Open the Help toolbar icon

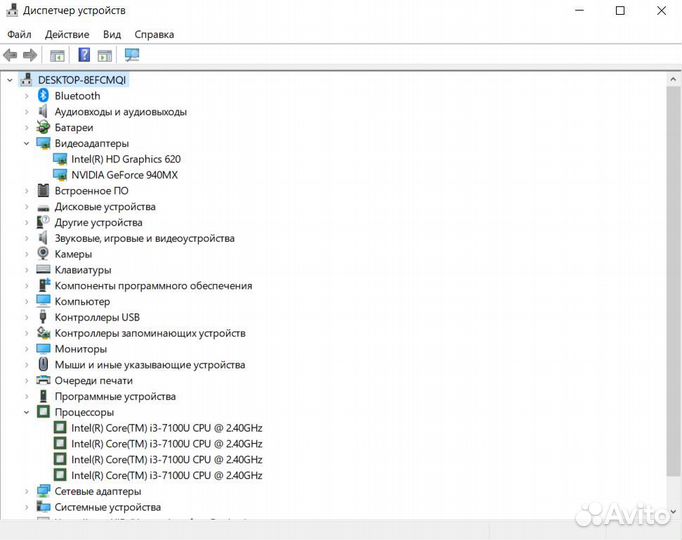[84, 55]
